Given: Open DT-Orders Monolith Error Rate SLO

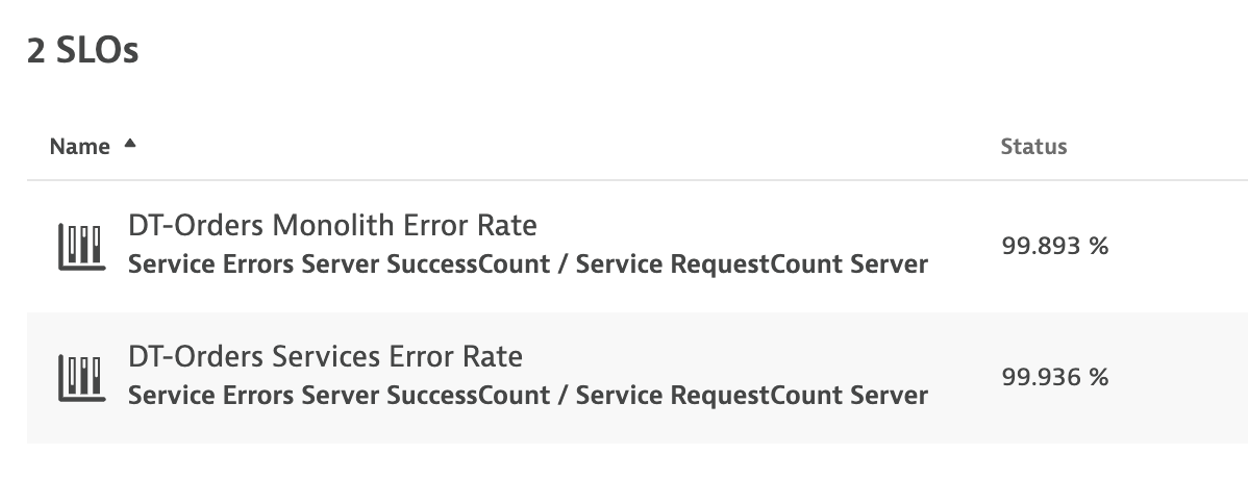Looking at the screenshot, I should pyautogui.click(x=331, y=228).
